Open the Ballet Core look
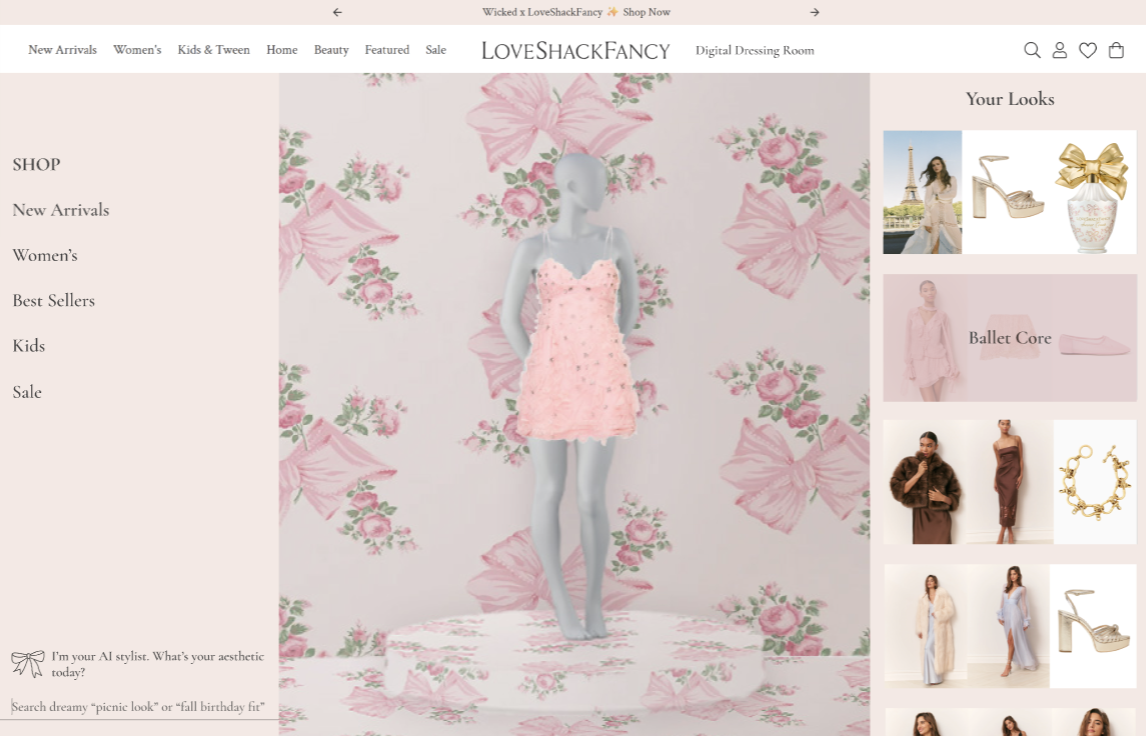 [x=1009, y=338]
